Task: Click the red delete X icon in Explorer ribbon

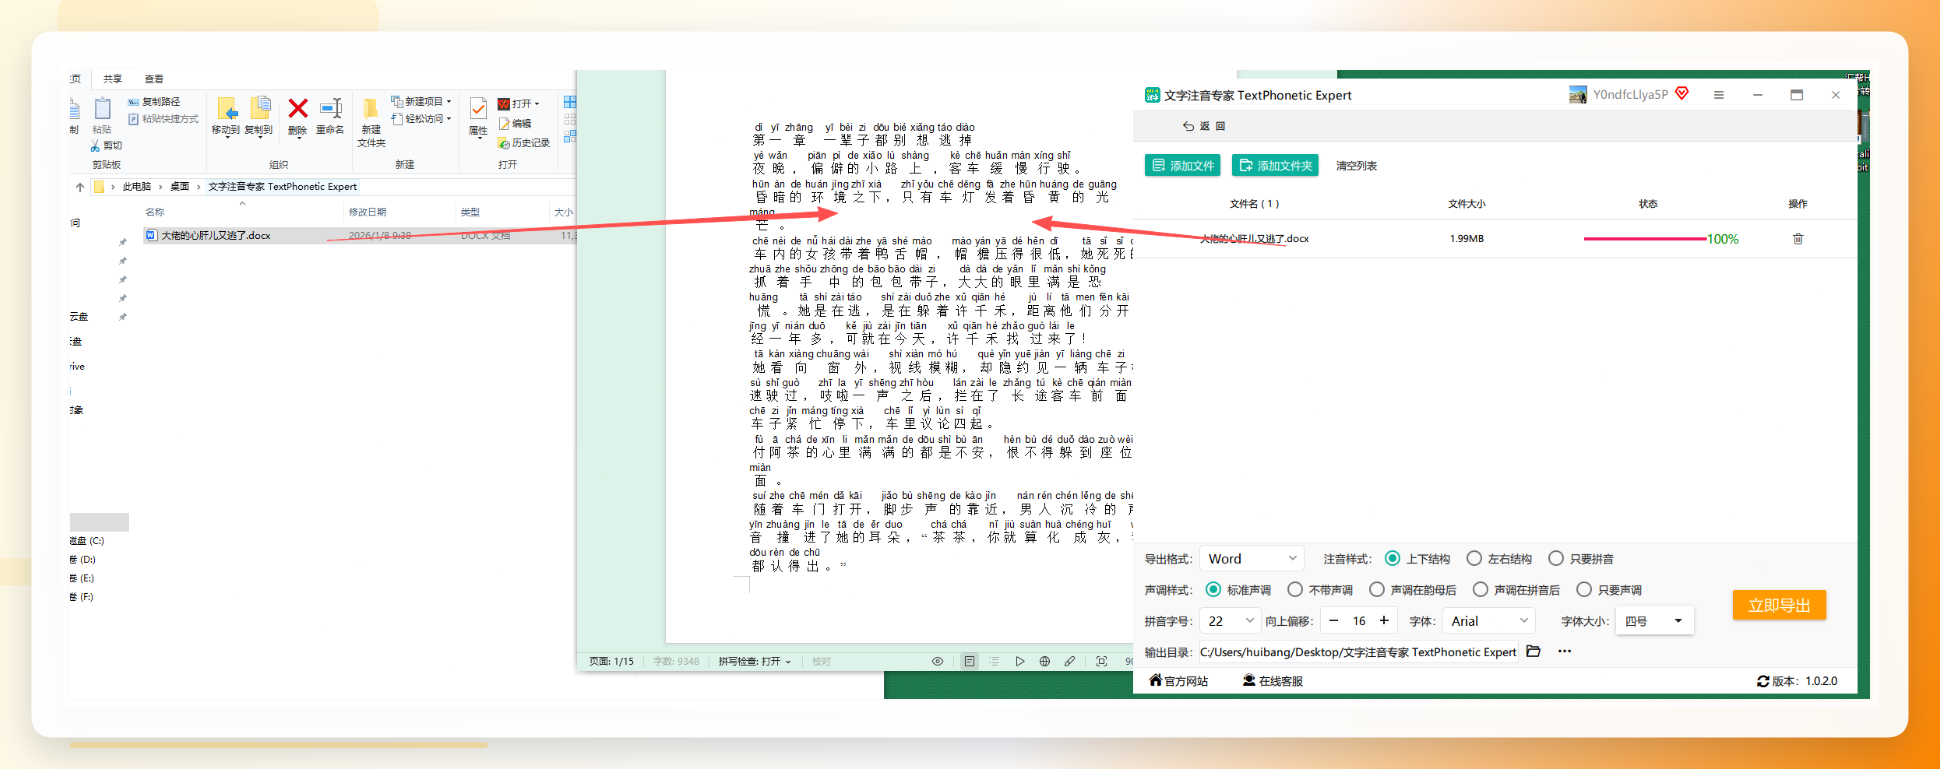Action: pos(298,109)
